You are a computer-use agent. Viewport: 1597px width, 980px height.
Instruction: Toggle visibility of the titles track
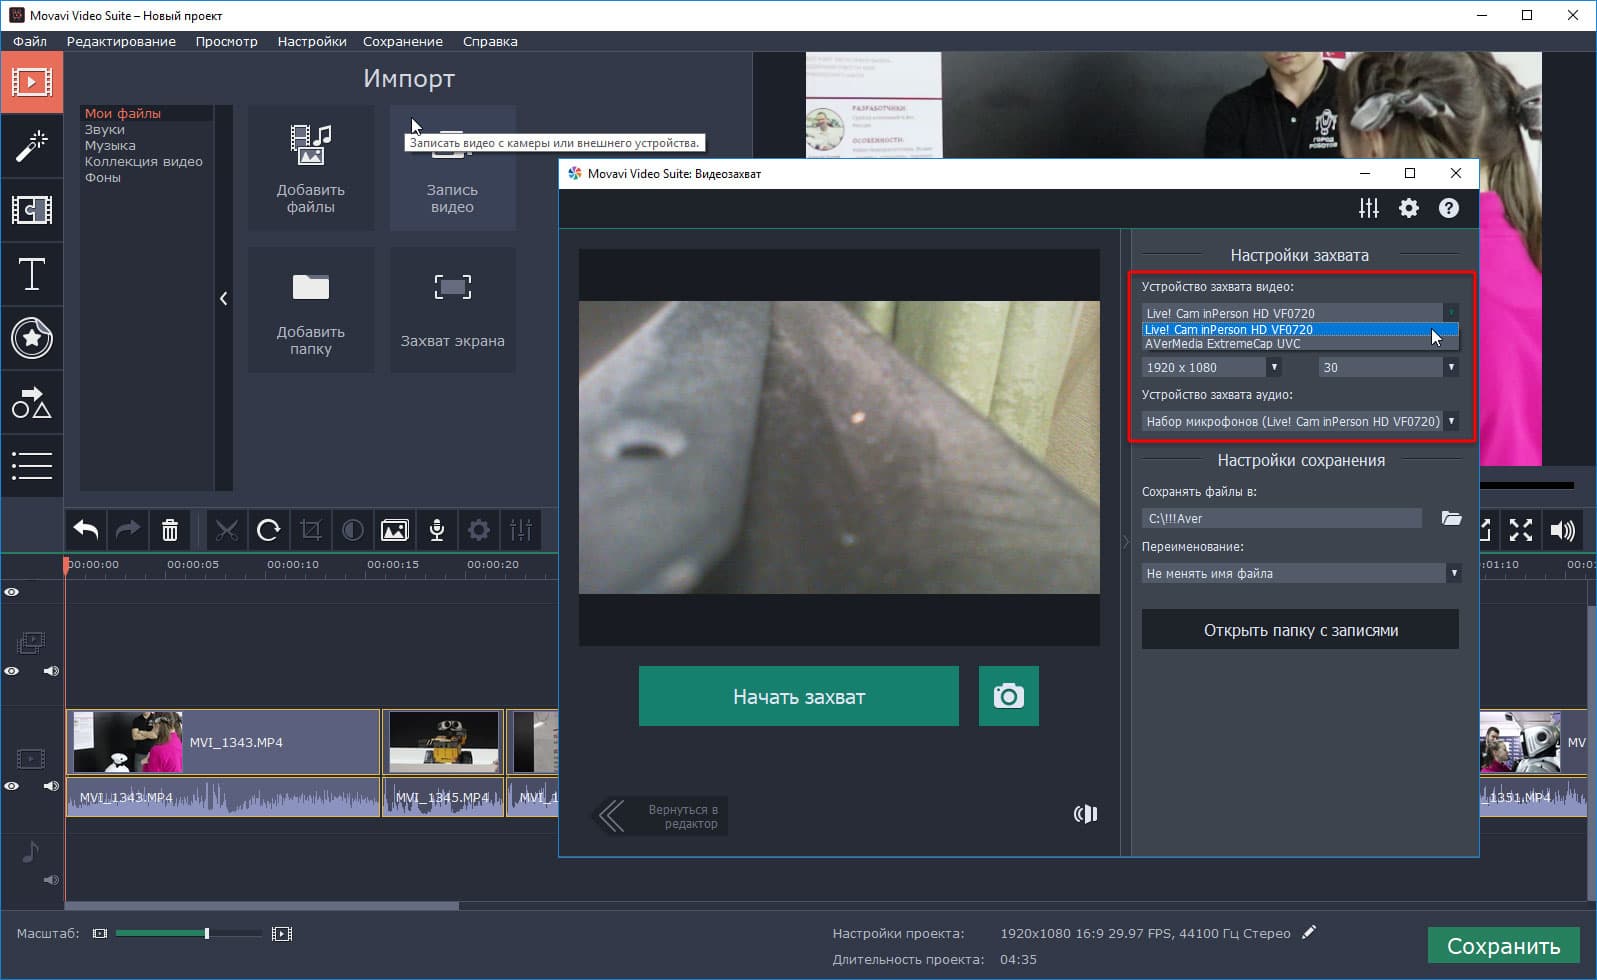(x=12, y=592)
